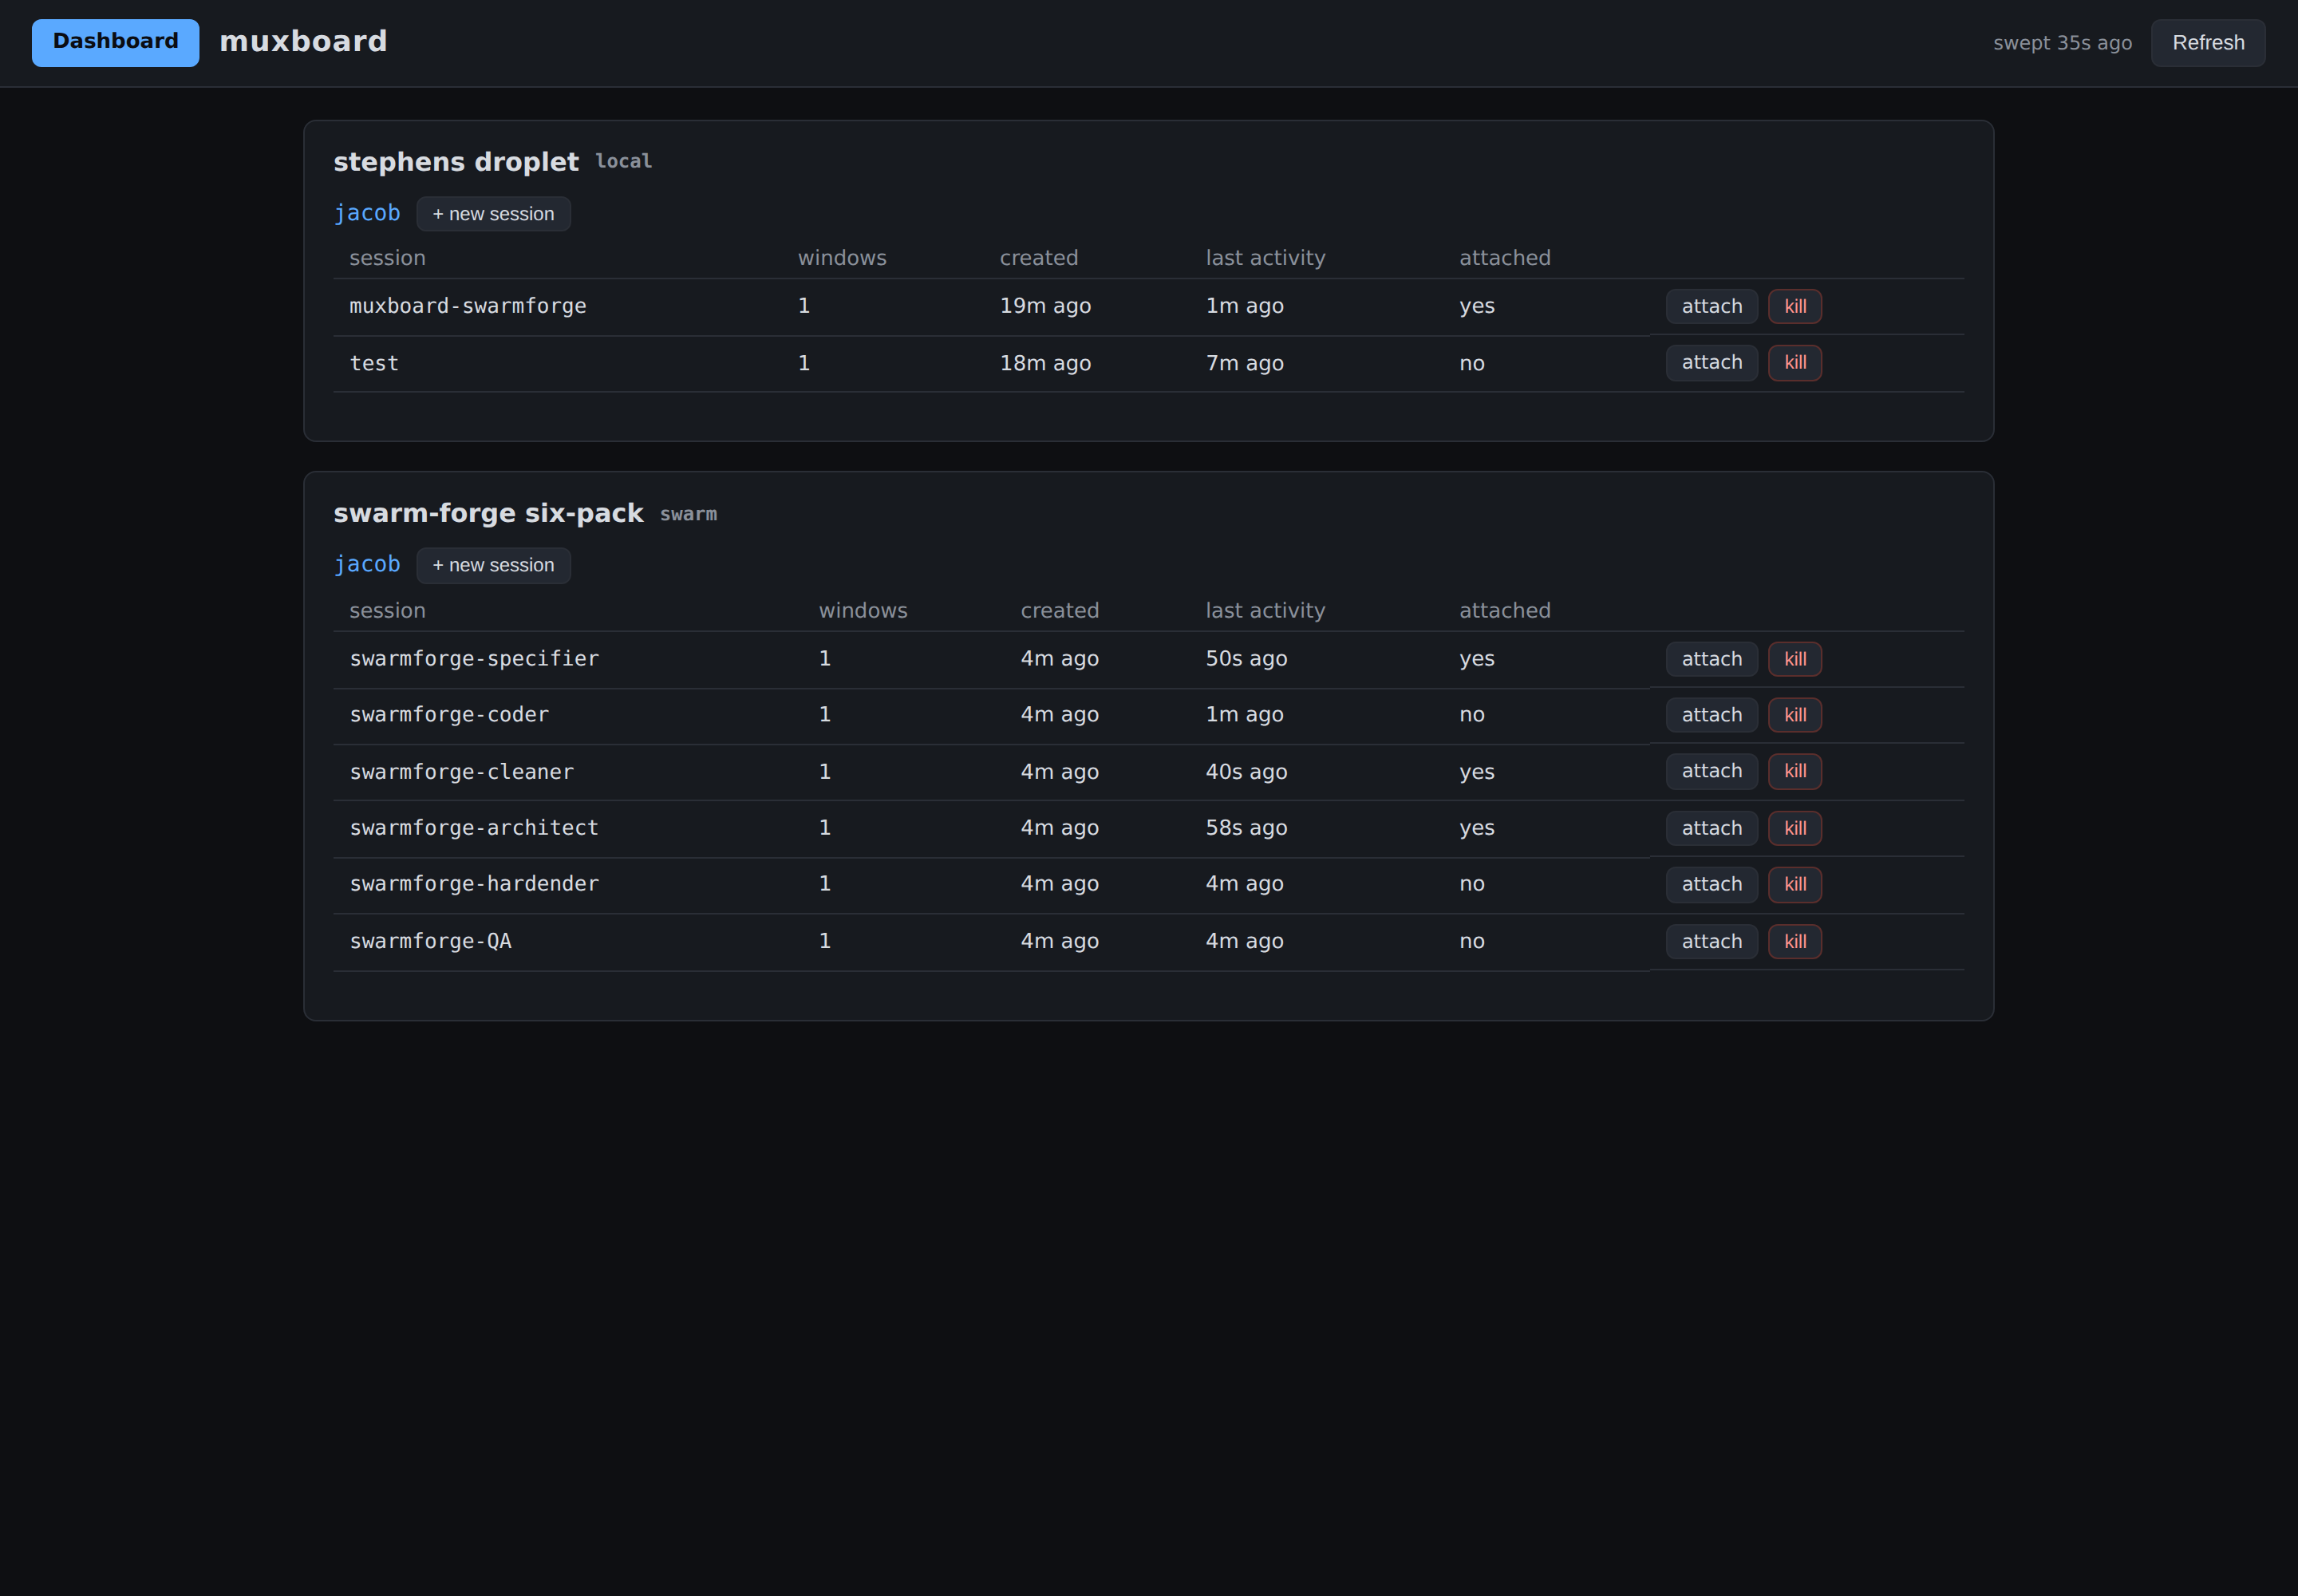The image size is (2298, 1596).
Task: Attach to swarmforge-architect session
Action: pos(1711,828)
